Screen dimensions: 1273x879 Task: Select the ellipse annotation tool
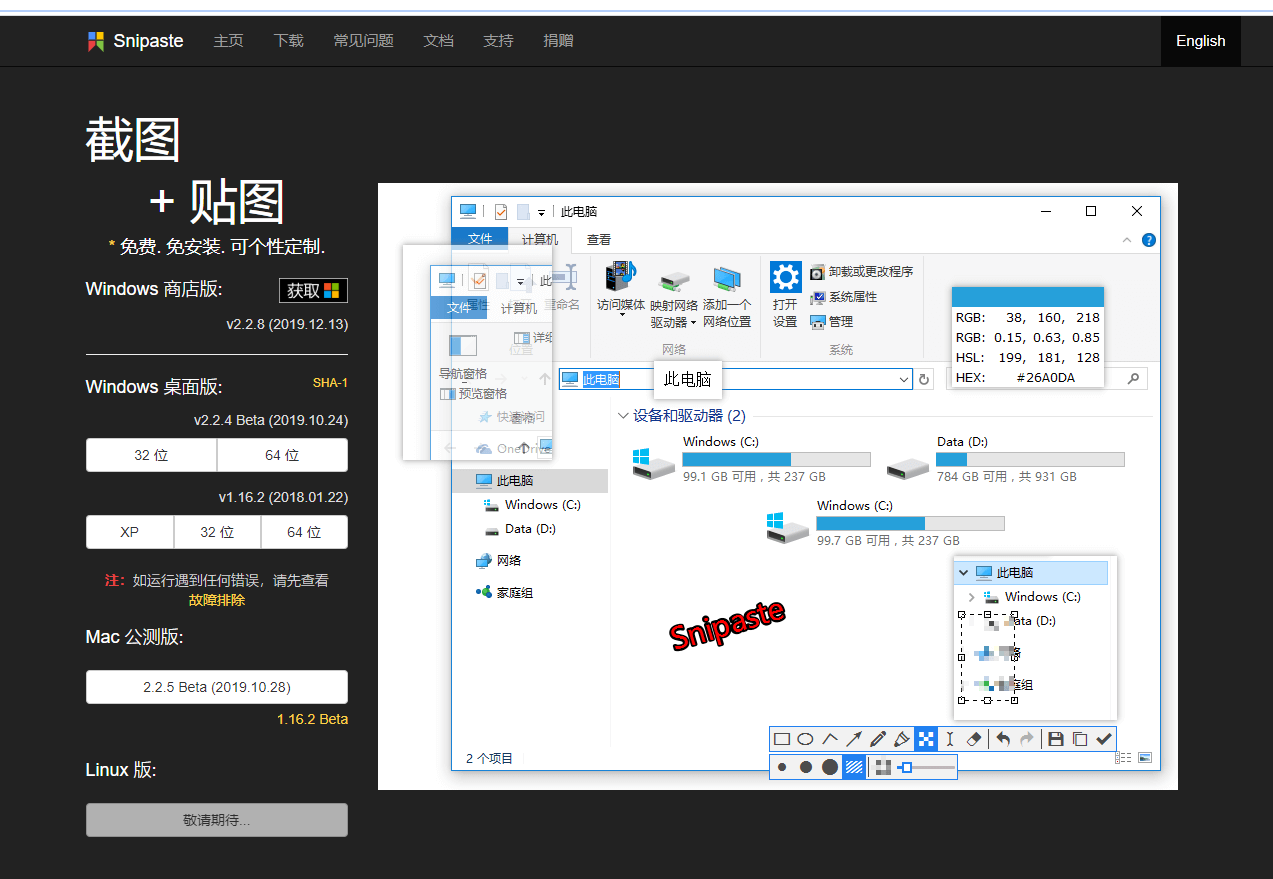(x=806, y=738)
